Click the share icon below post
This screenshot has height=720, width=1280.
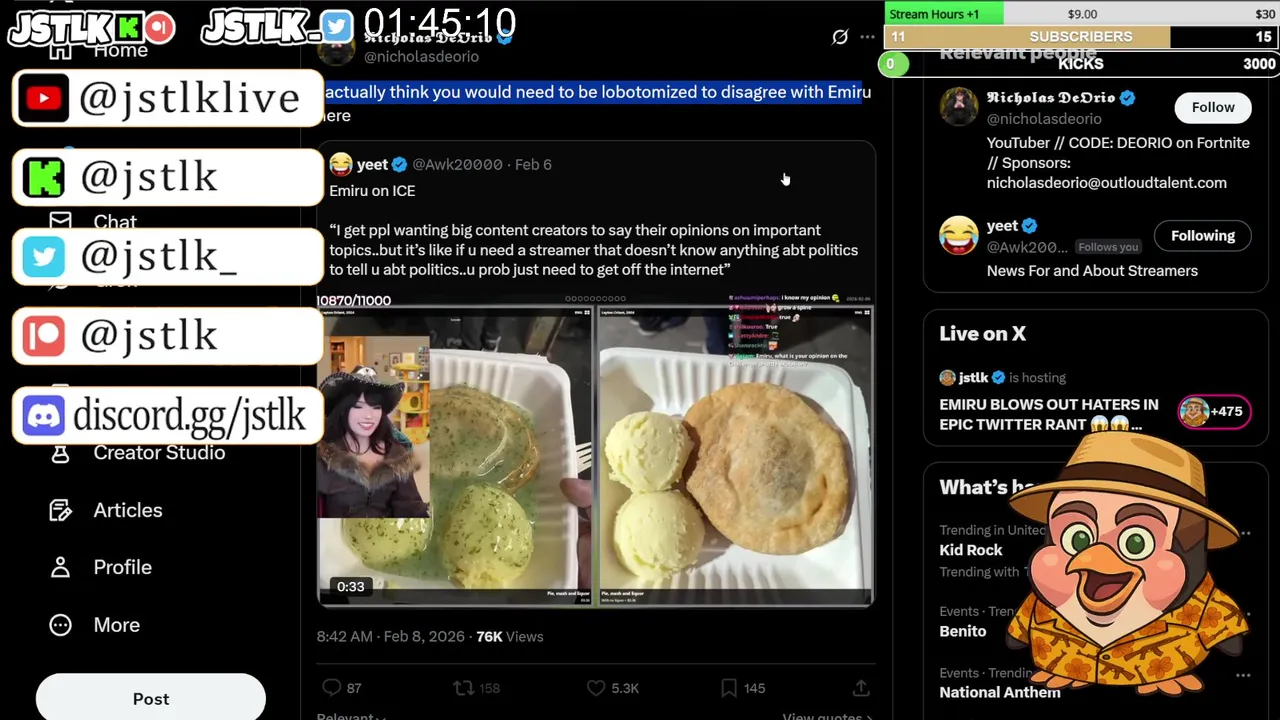coord(861,688)
